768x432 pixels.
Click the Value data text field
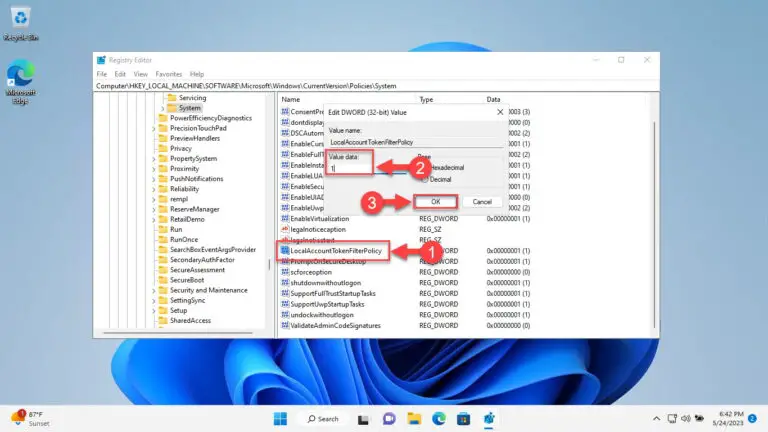tap(350, 169)
